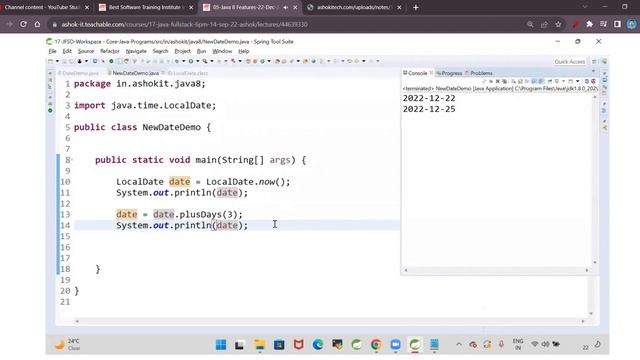Image resolution: width=640 pixels, height=360 pixels.
Task: Open a new browser tab with plus button
Action: pyautogui.click(x=416, y=7)
